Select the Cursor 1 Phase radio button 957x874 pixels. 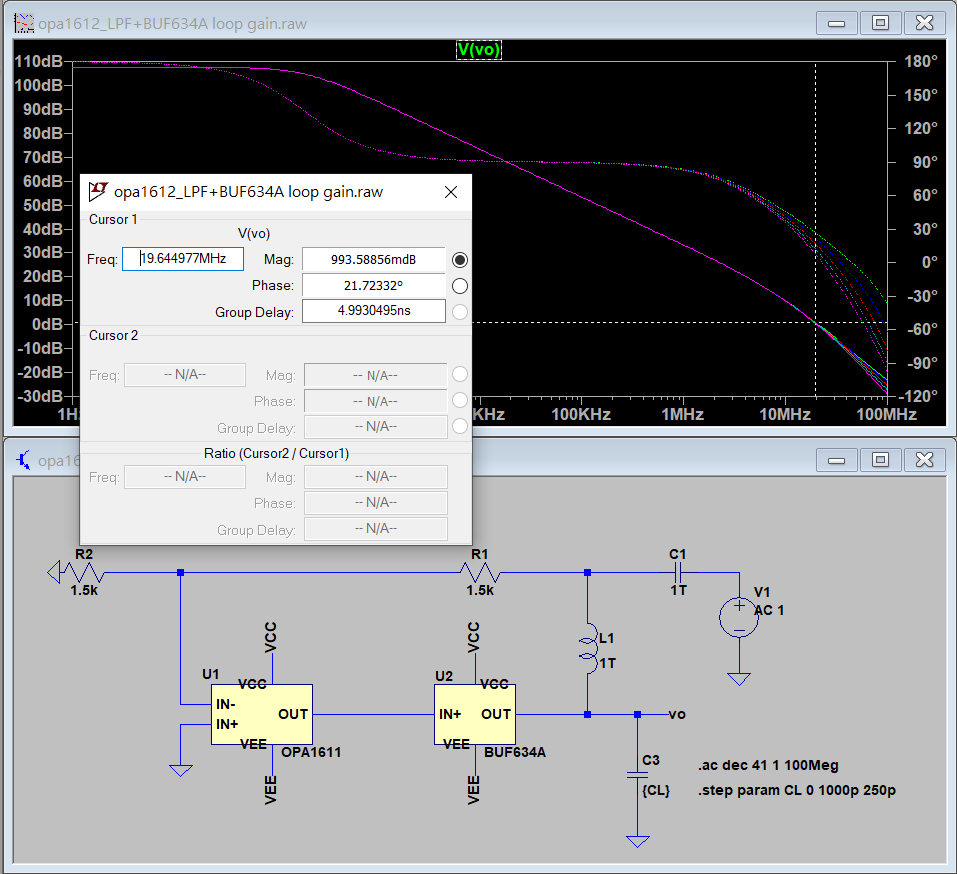coord(460,286)
